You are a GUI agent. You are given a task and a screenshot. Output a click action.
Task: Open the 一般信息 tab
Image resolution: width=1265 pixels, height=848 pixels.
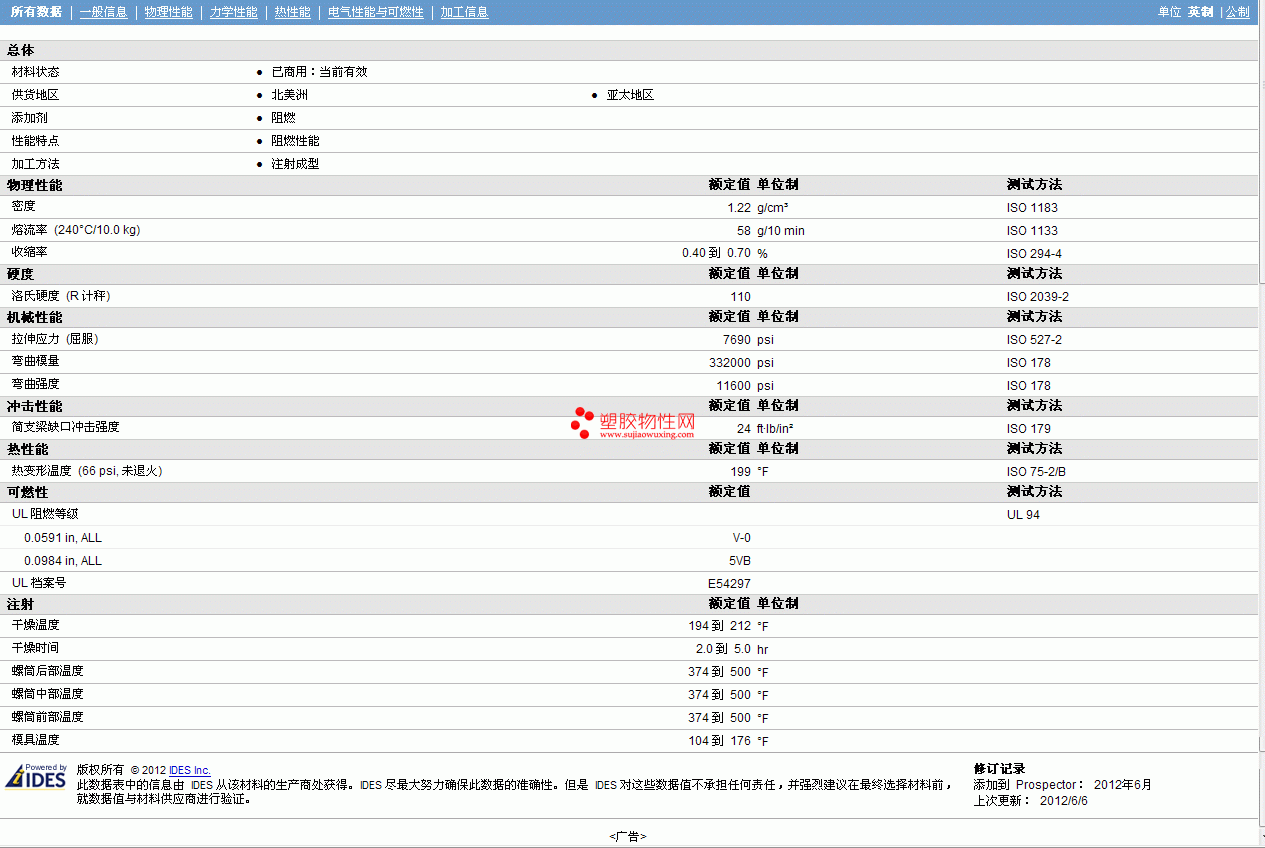[103, 12]
